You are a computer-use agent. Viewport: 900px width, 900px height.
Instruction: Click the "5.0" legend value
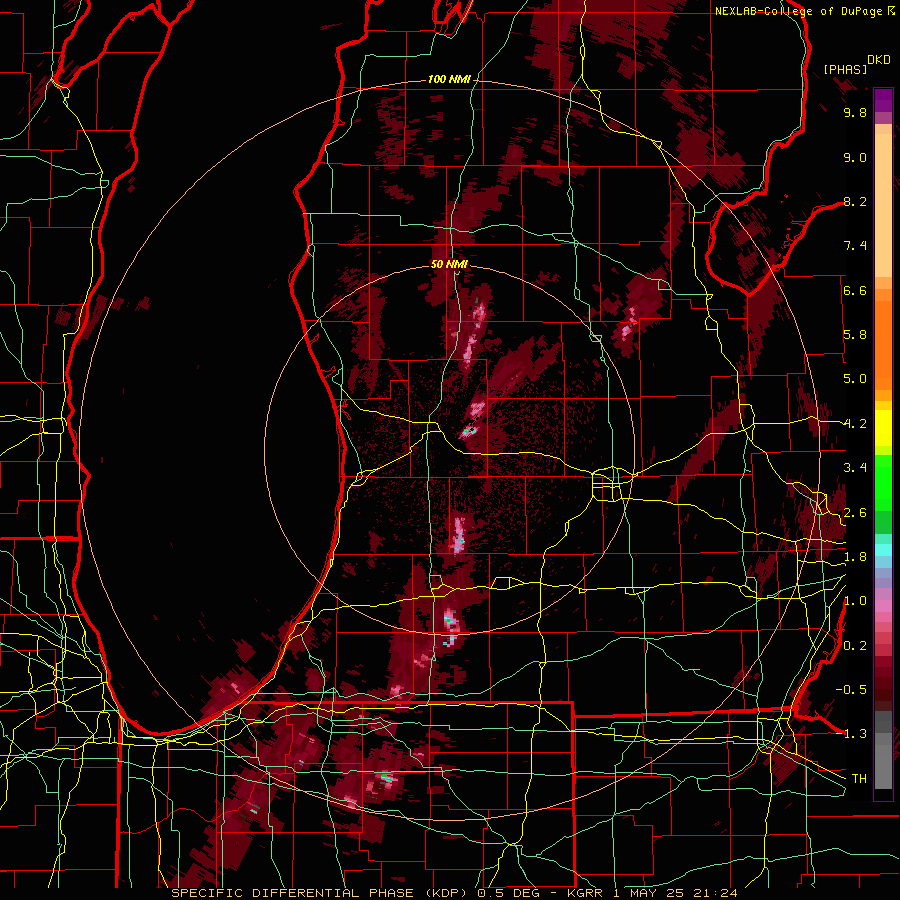click(855, 379)
